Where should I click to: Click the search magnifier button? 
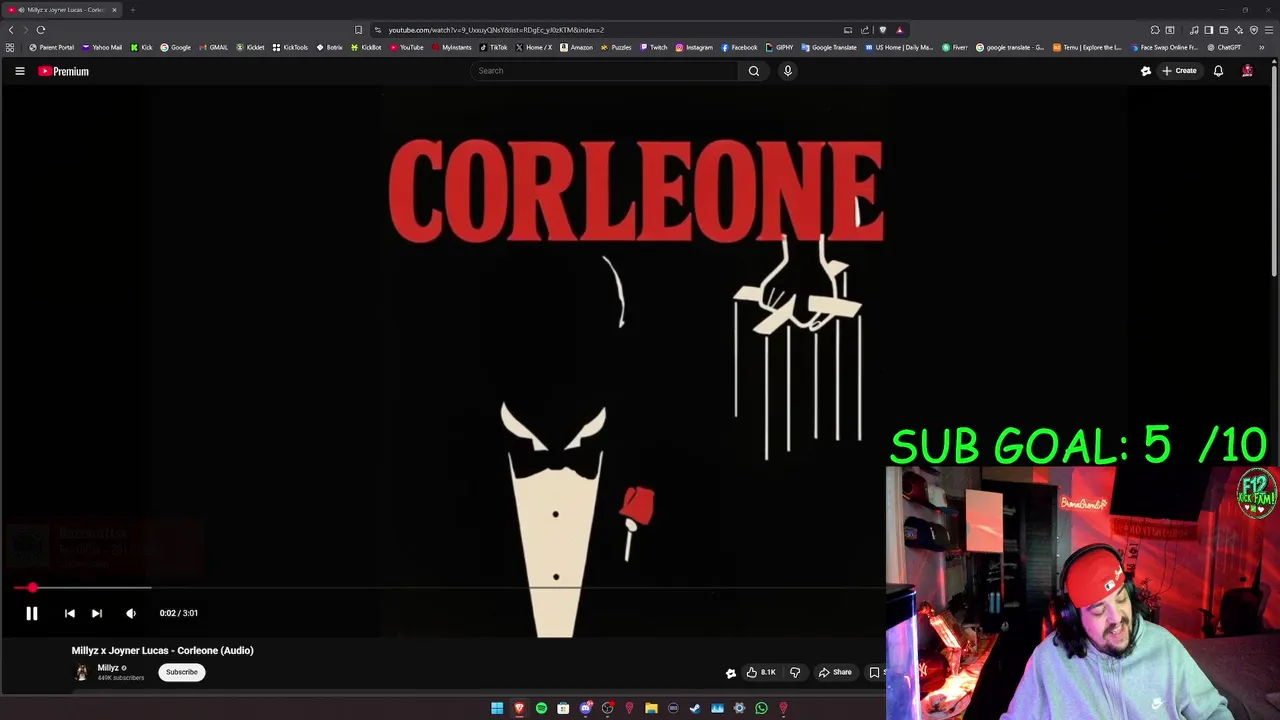point(754,71)
